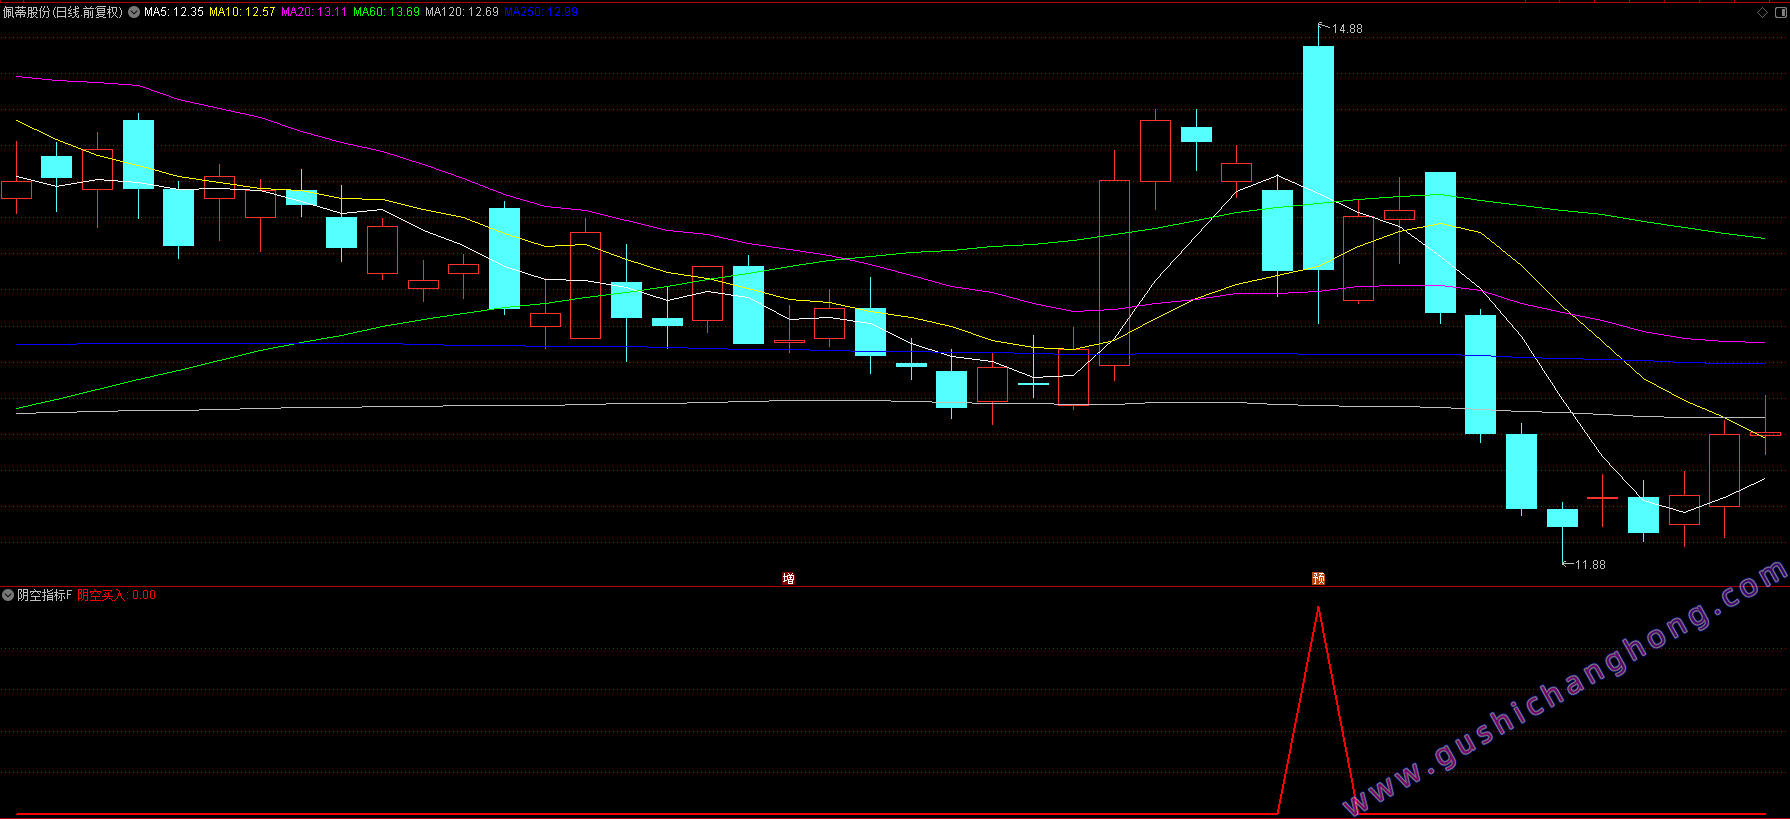The height and width of the screenshot is (819, 1790).
Task: Click the red indicator spike peak
Action: (1318, 608)
